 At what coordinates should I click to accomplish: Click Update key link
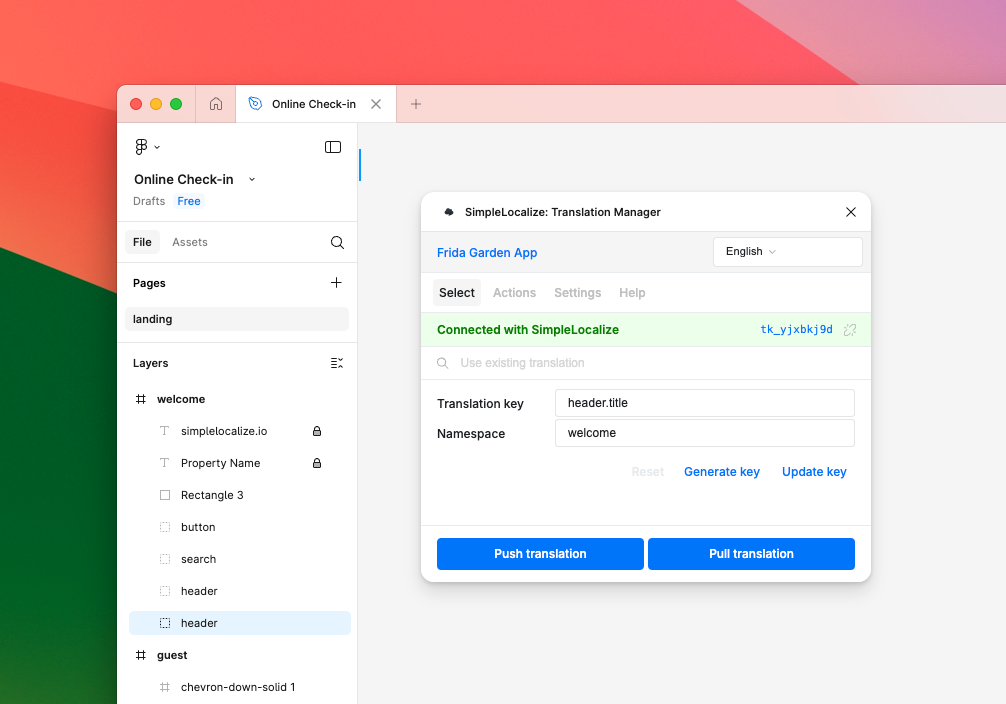pyautogui.click(x=814, y=472)
